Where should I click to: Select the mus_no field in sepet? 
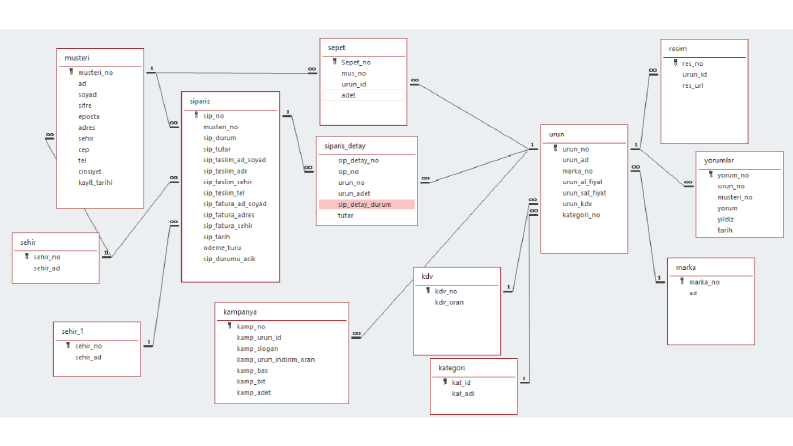tap(354, 73)
